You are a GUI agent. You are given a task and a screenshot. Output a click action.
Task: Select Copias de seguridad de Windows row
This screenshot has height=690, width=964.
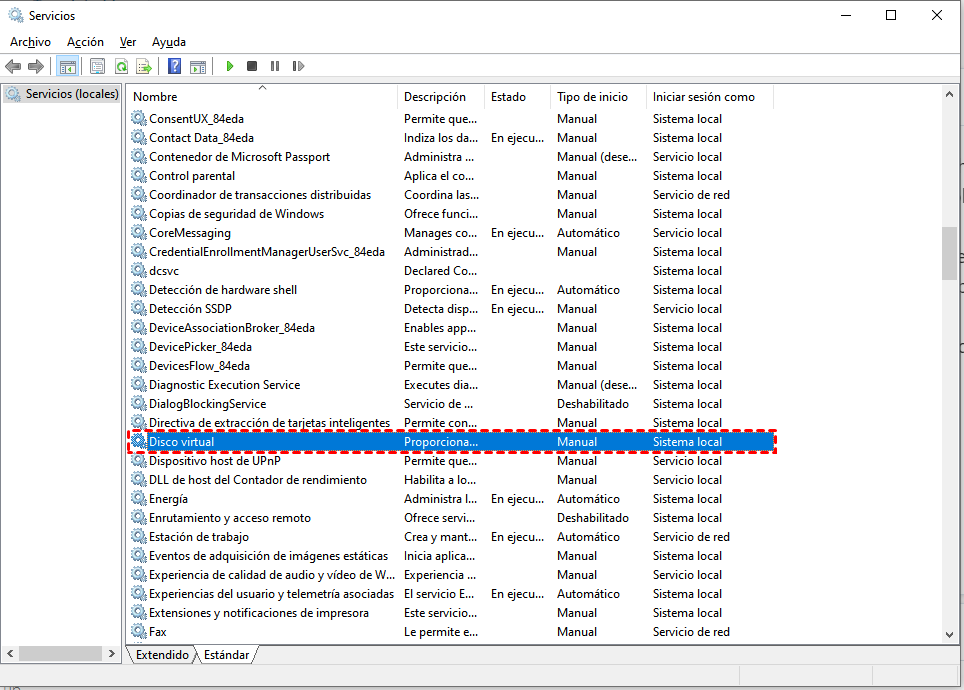click(x=452, y=213)
